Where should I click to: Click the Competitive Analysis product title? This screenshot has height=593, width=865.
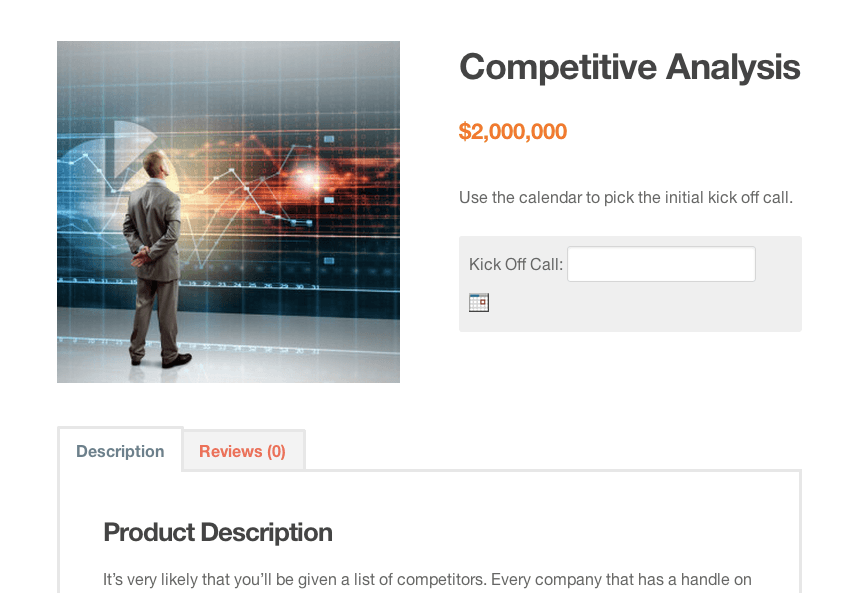[x=629, y=67]
